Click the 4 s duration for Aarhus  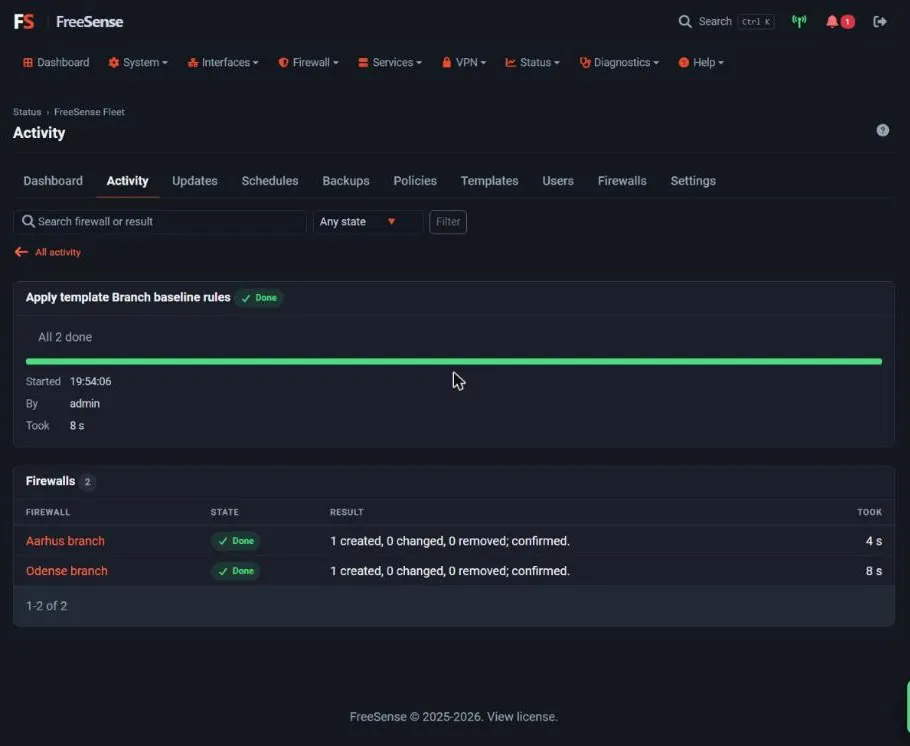(x=873, y=540)
